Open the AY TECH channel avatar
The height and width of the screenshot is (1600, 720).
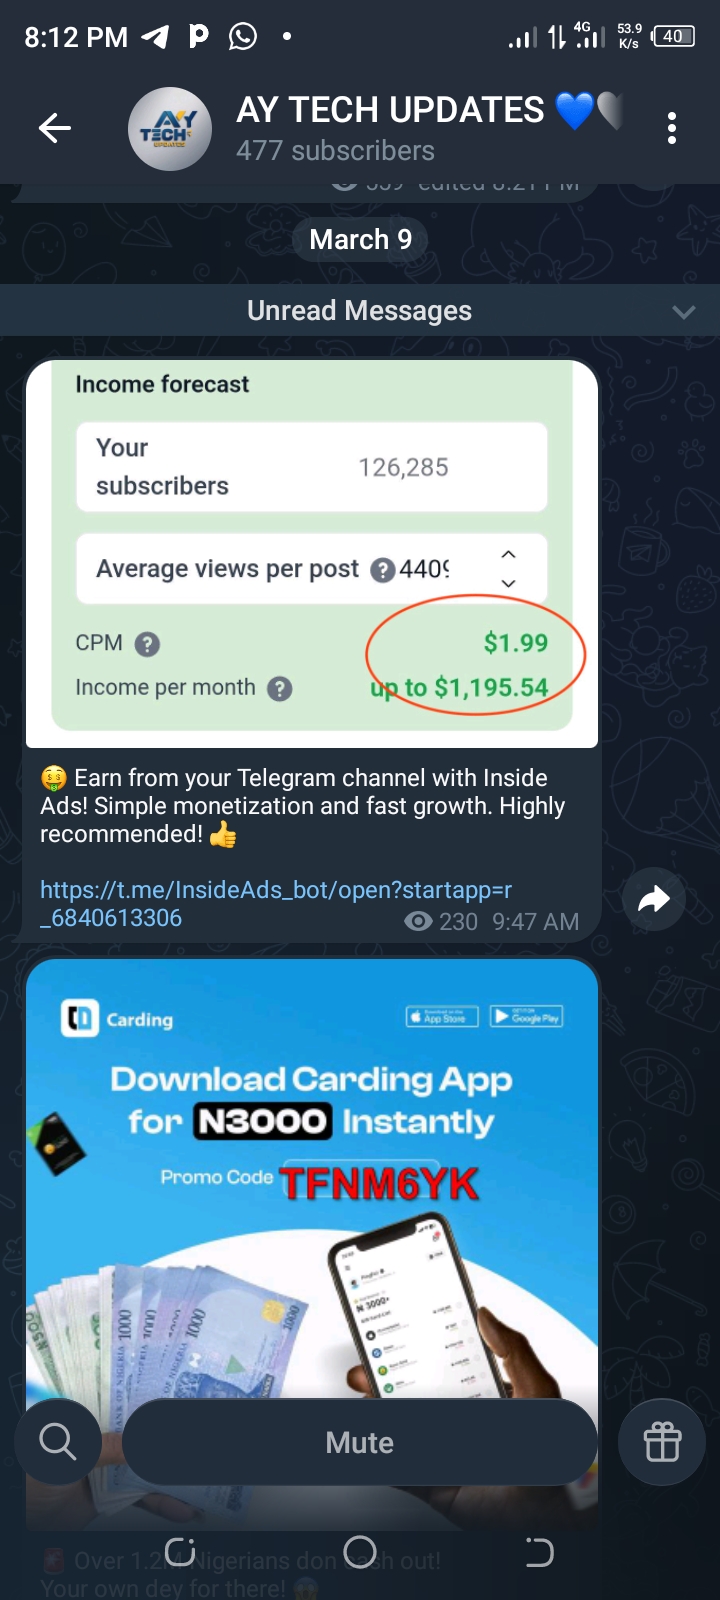pyautogui.click(x=170, y=128)
